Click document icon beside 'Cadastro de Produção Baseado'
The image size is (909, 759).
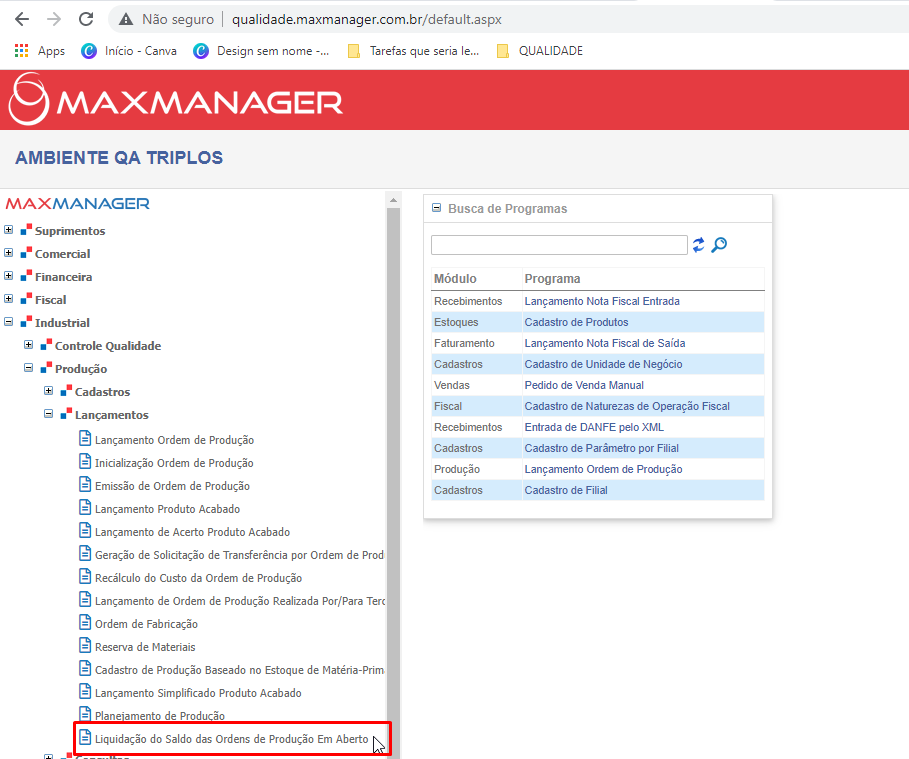(x=85, y=668)
